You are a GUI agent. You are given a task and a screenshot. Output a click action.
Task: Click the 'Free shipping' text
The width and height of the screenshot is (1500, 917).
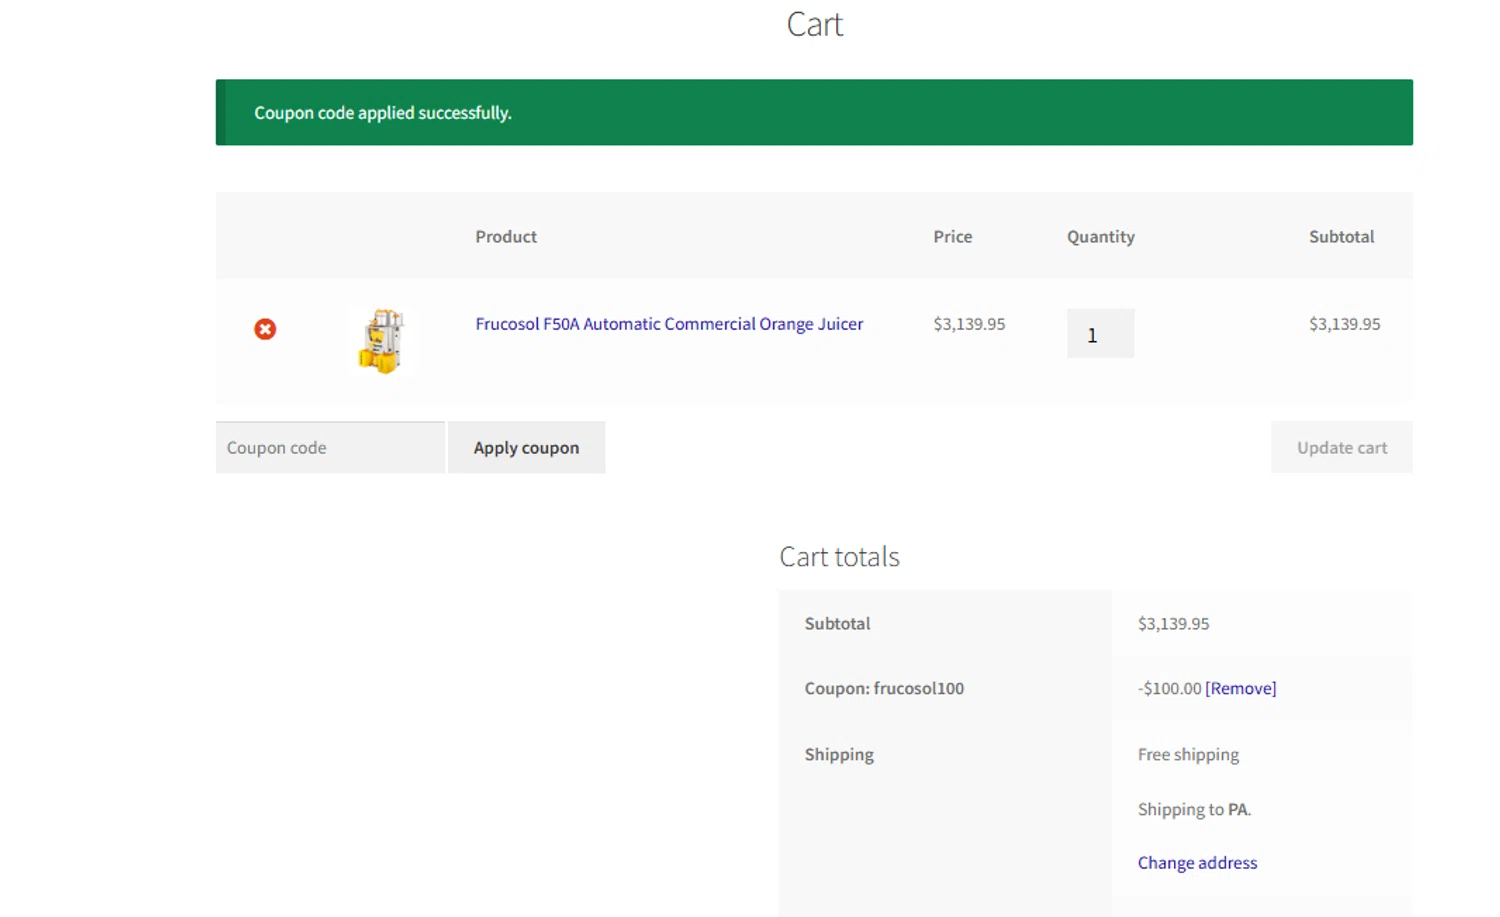click(x=1188, y=755)
